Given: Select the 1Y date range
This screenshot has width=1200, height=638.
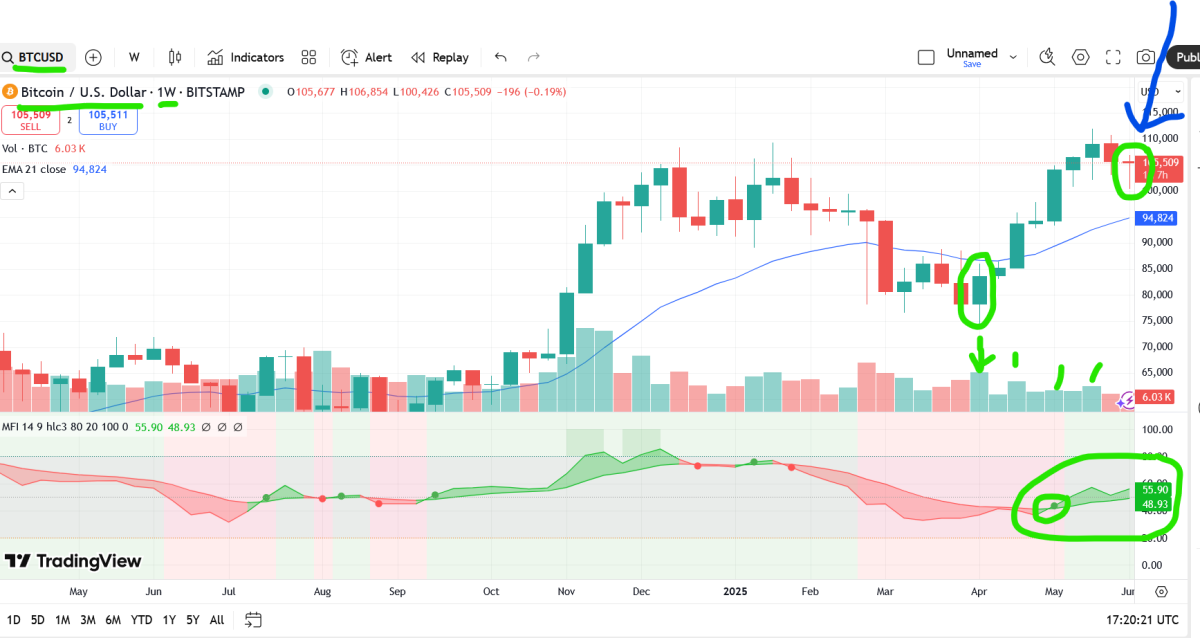Looking at the screenshot, I should 169,620.
